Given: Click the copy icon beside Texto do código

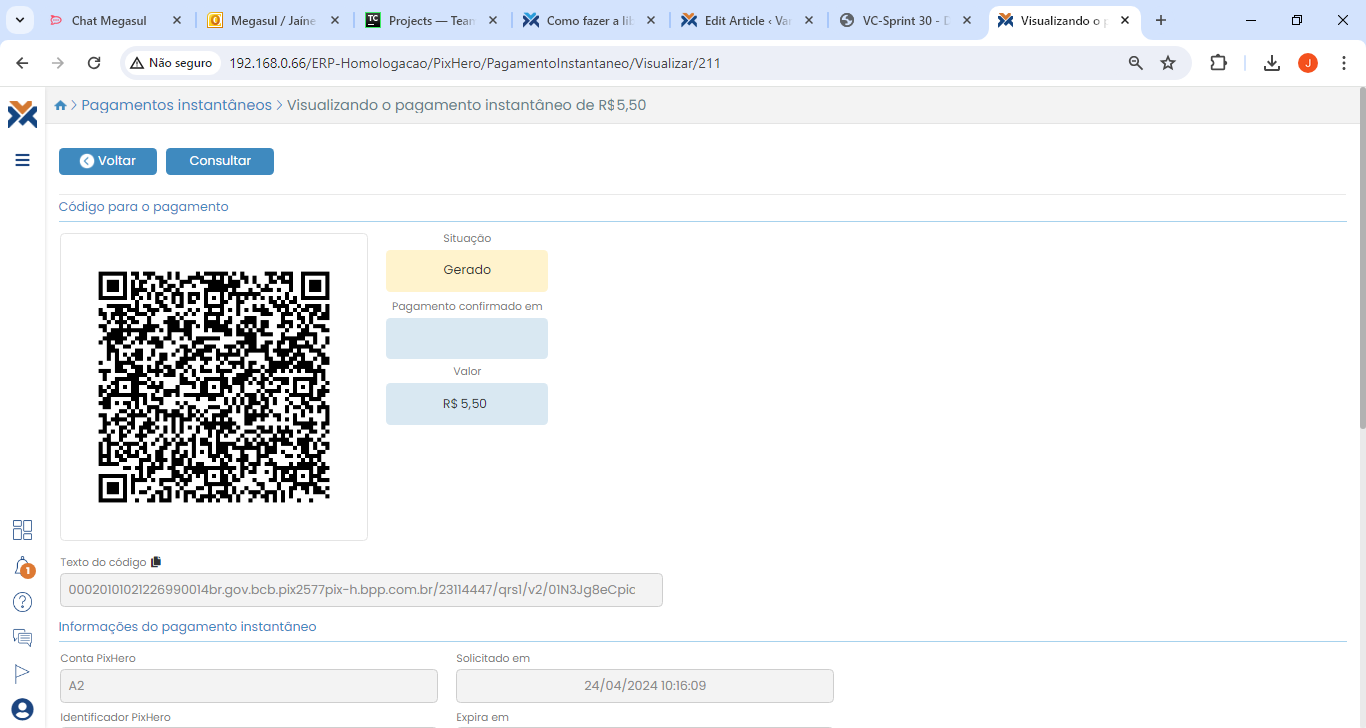Looking at the screenshot, I should pos(156,562).
